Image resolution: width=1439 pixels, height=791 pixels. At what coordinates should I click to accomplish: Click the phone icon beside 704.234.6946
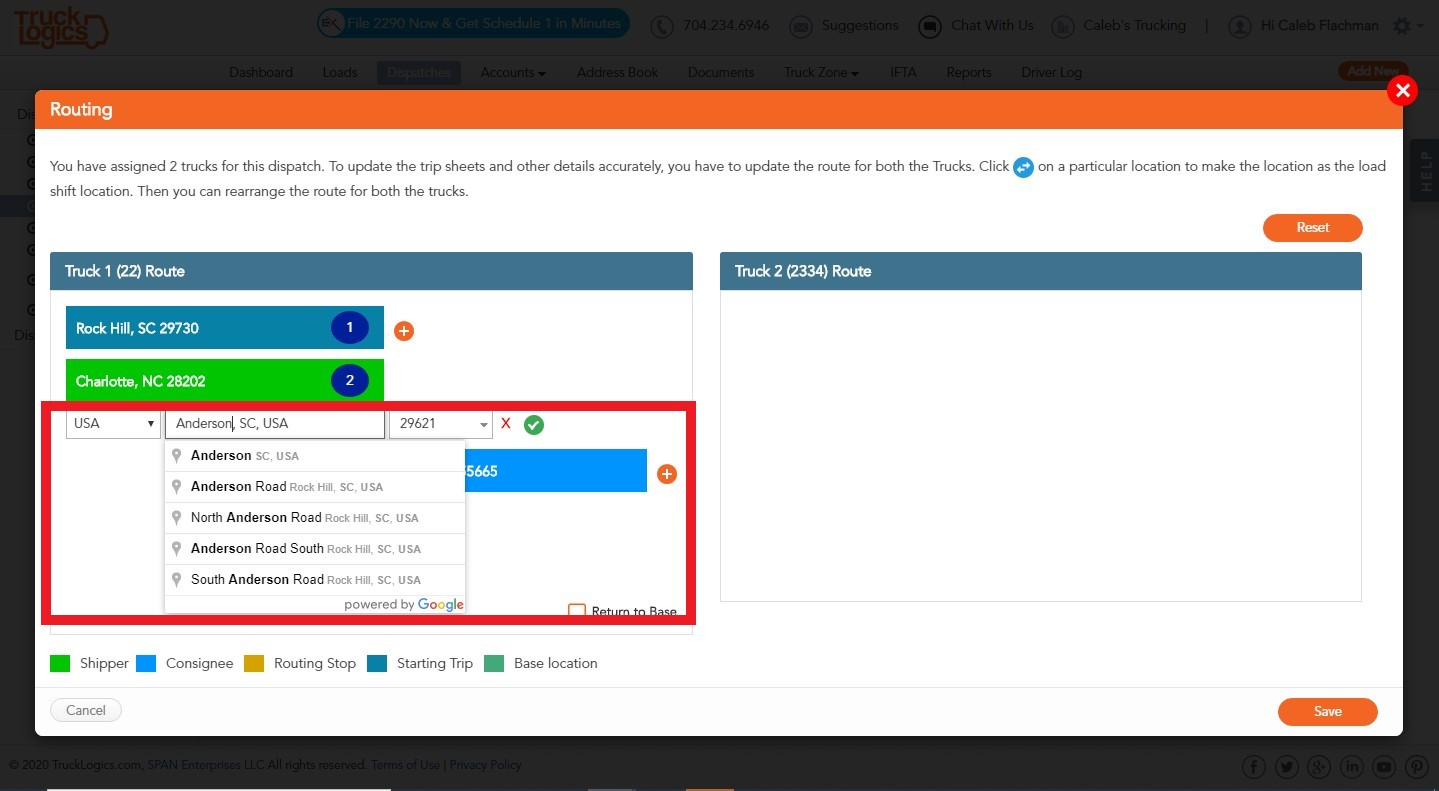point(662,26)
